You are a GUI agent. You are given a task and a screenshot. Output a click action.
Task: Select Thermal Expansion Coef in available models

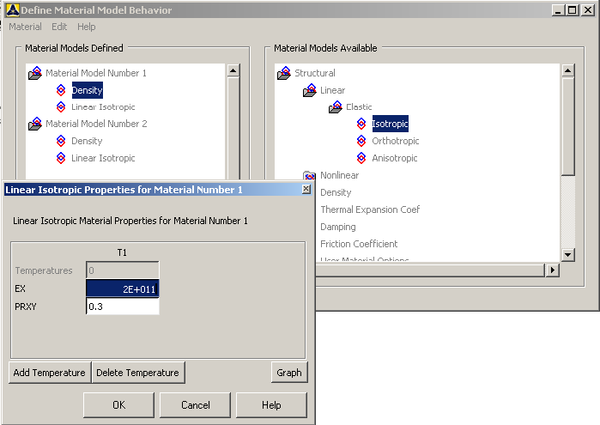click(369, 209)
